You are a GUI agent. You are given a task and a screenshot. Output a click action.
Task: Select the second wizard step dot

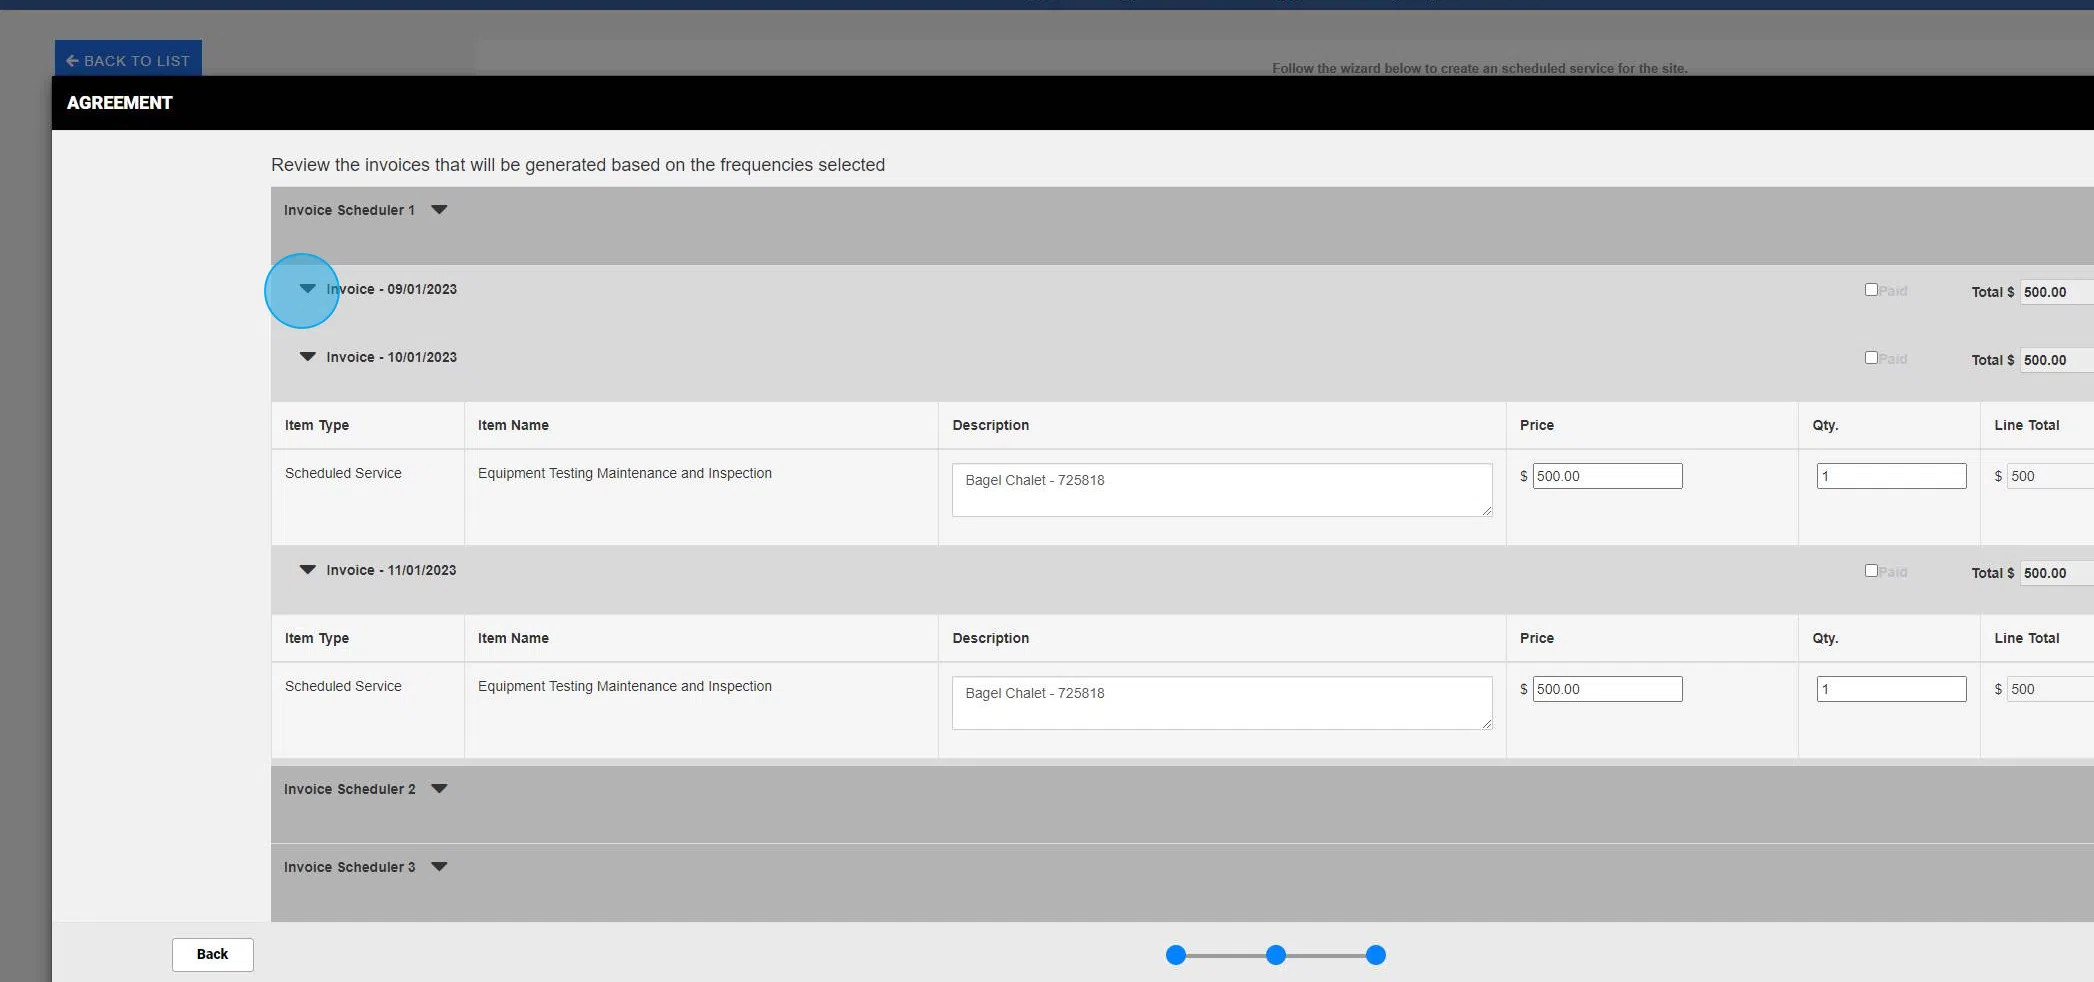(x=1276, y=955)
